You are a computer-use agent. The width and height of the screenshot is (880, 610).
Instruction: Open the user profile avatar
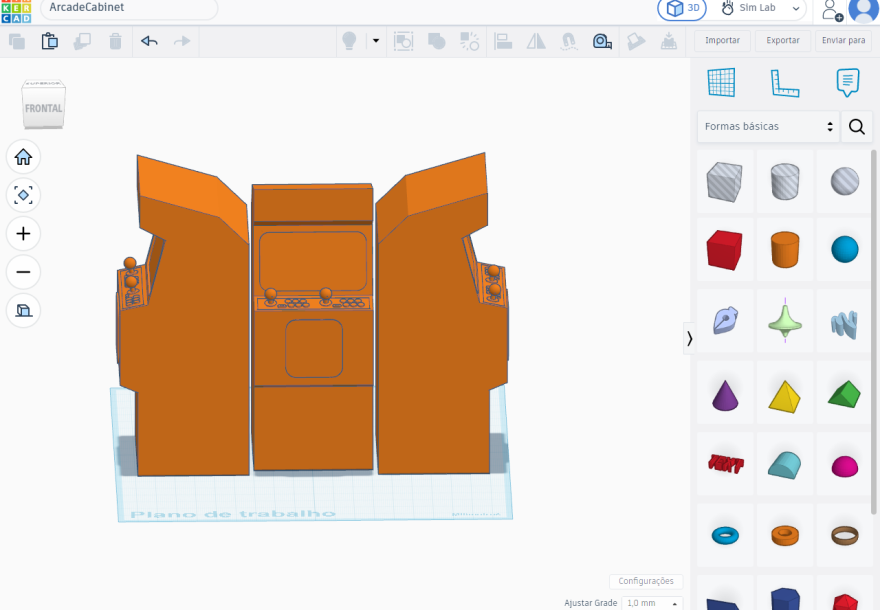coord(863,9)
